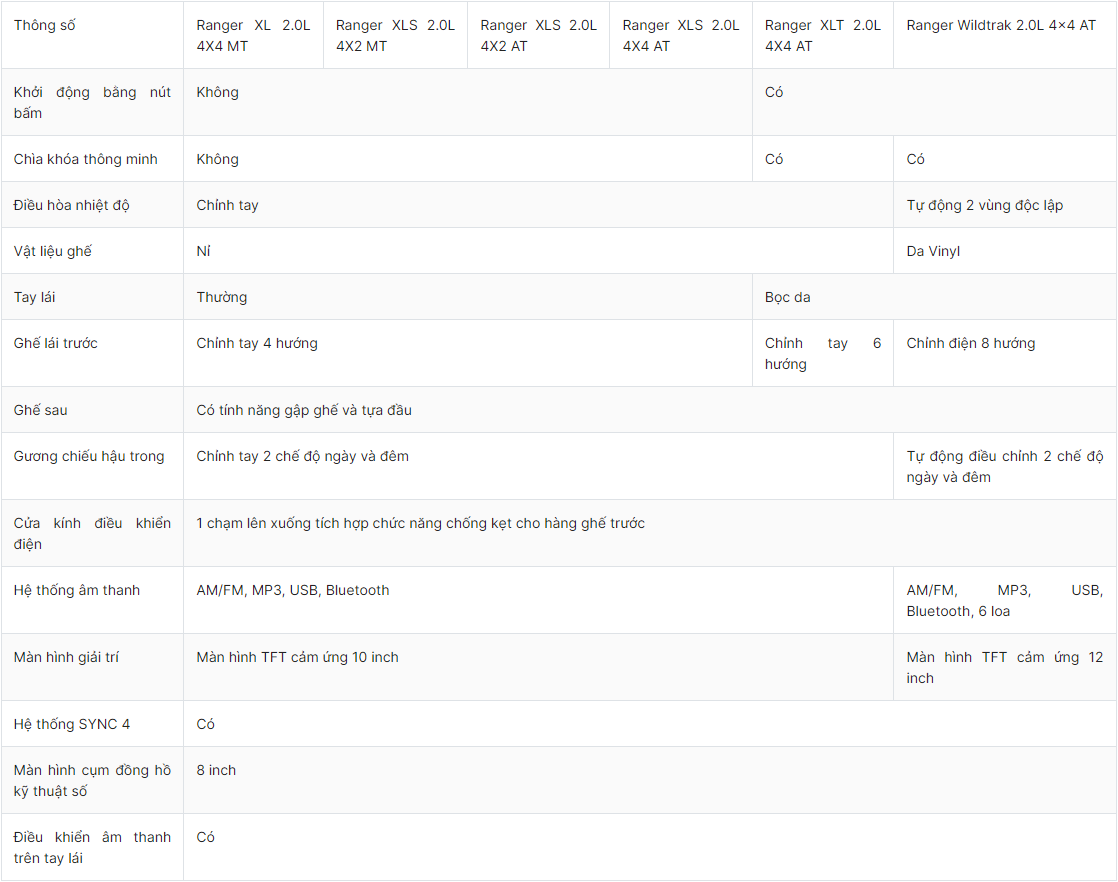This screenshot has height=882, width=1118.
Task: Click the "Chìa khóa thông minh" row label
Action: (86, 160)
